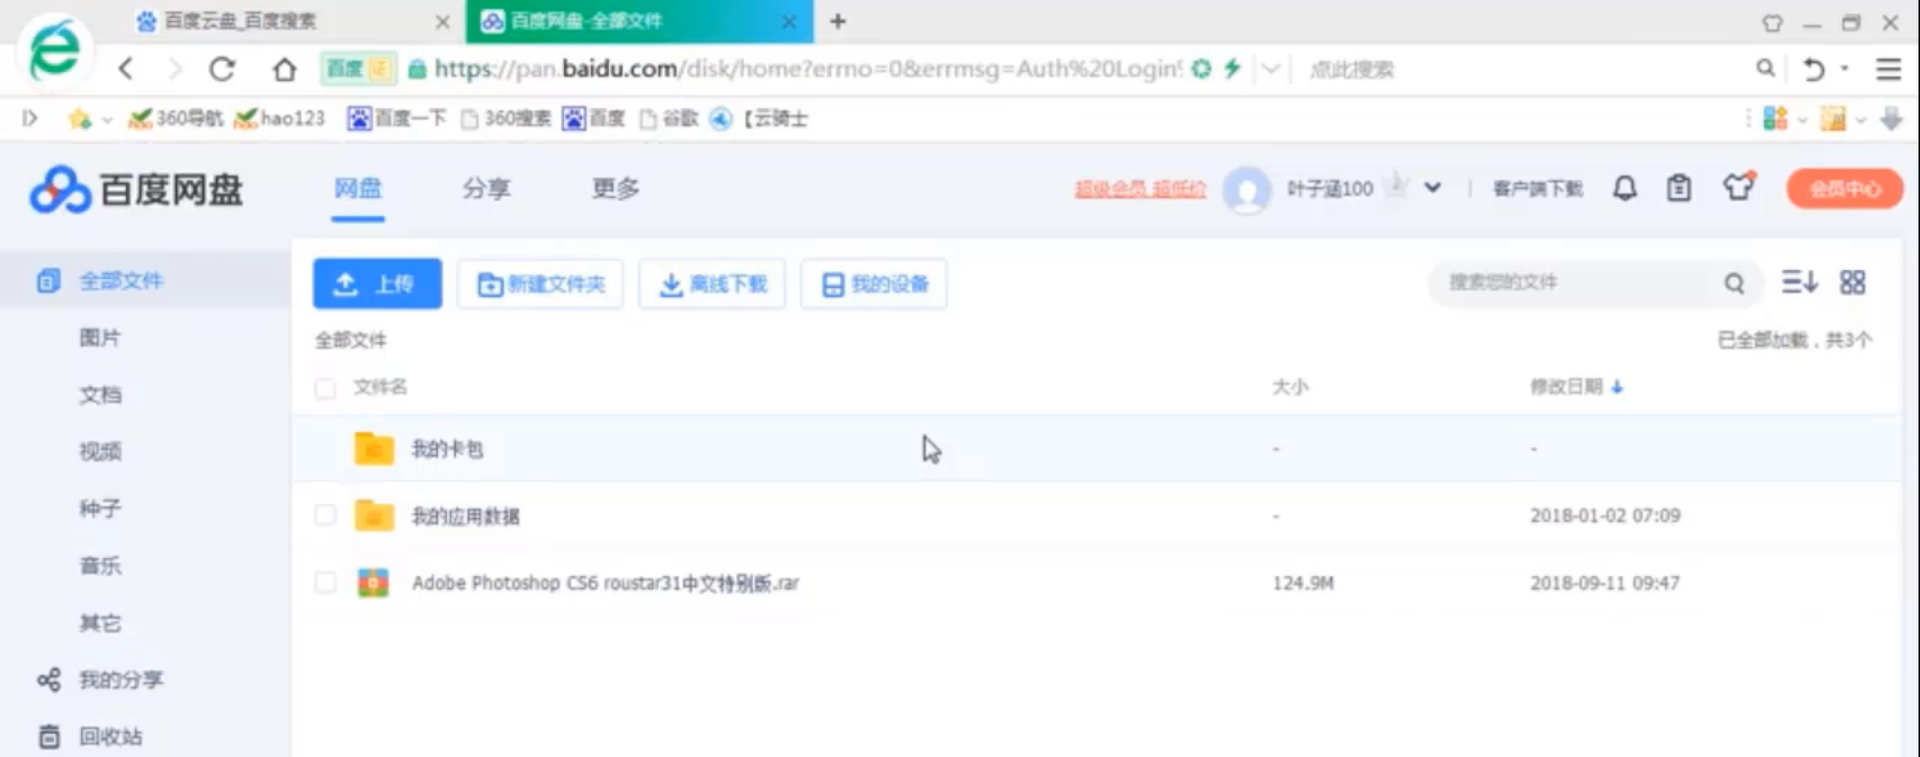
Task: Click the 上传 upload button
Action: 377,284
